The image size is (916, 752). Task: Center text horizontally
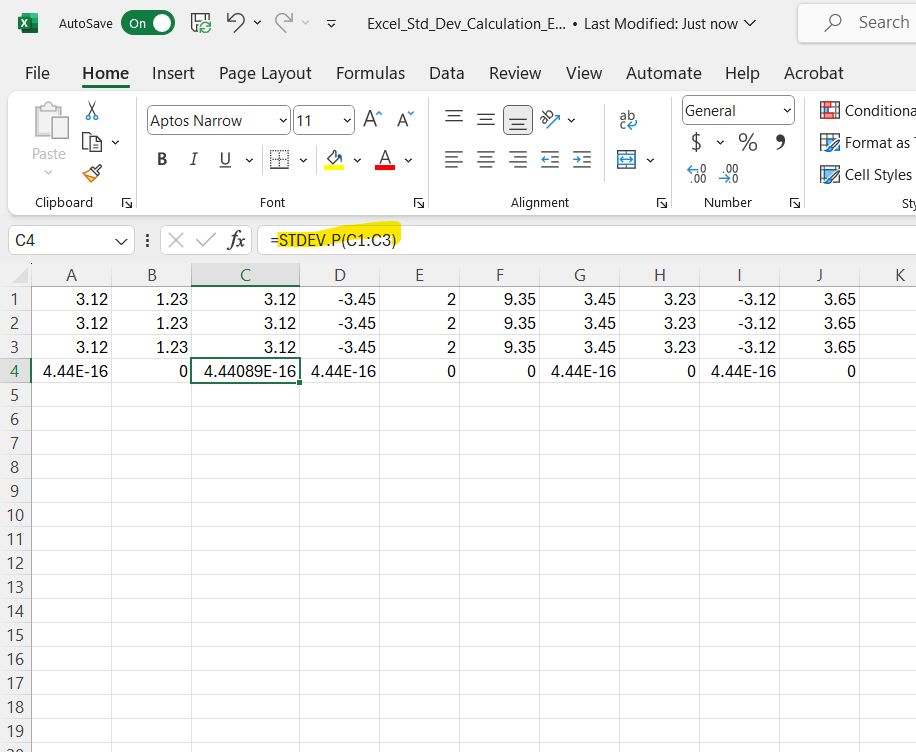pos(485,159)
